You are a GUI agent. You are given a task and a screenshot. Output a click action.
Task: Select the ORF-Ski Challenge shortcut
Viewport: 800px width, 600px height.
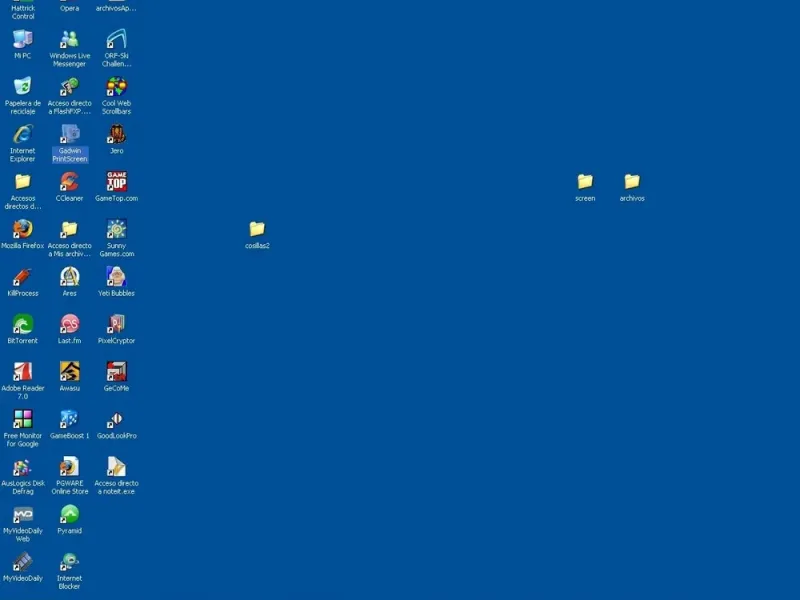(116, 39)
